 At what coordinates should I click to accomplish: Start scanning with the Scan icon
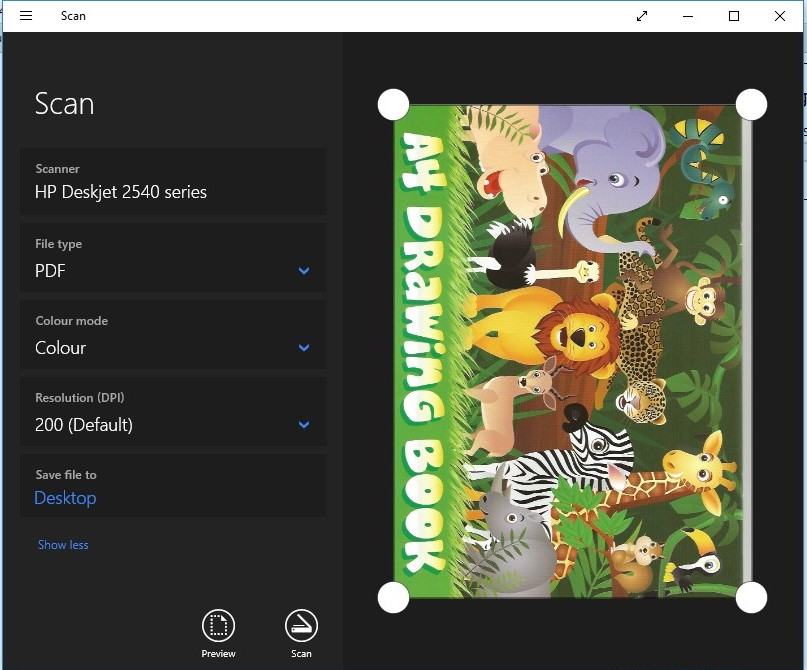point(301,626)
